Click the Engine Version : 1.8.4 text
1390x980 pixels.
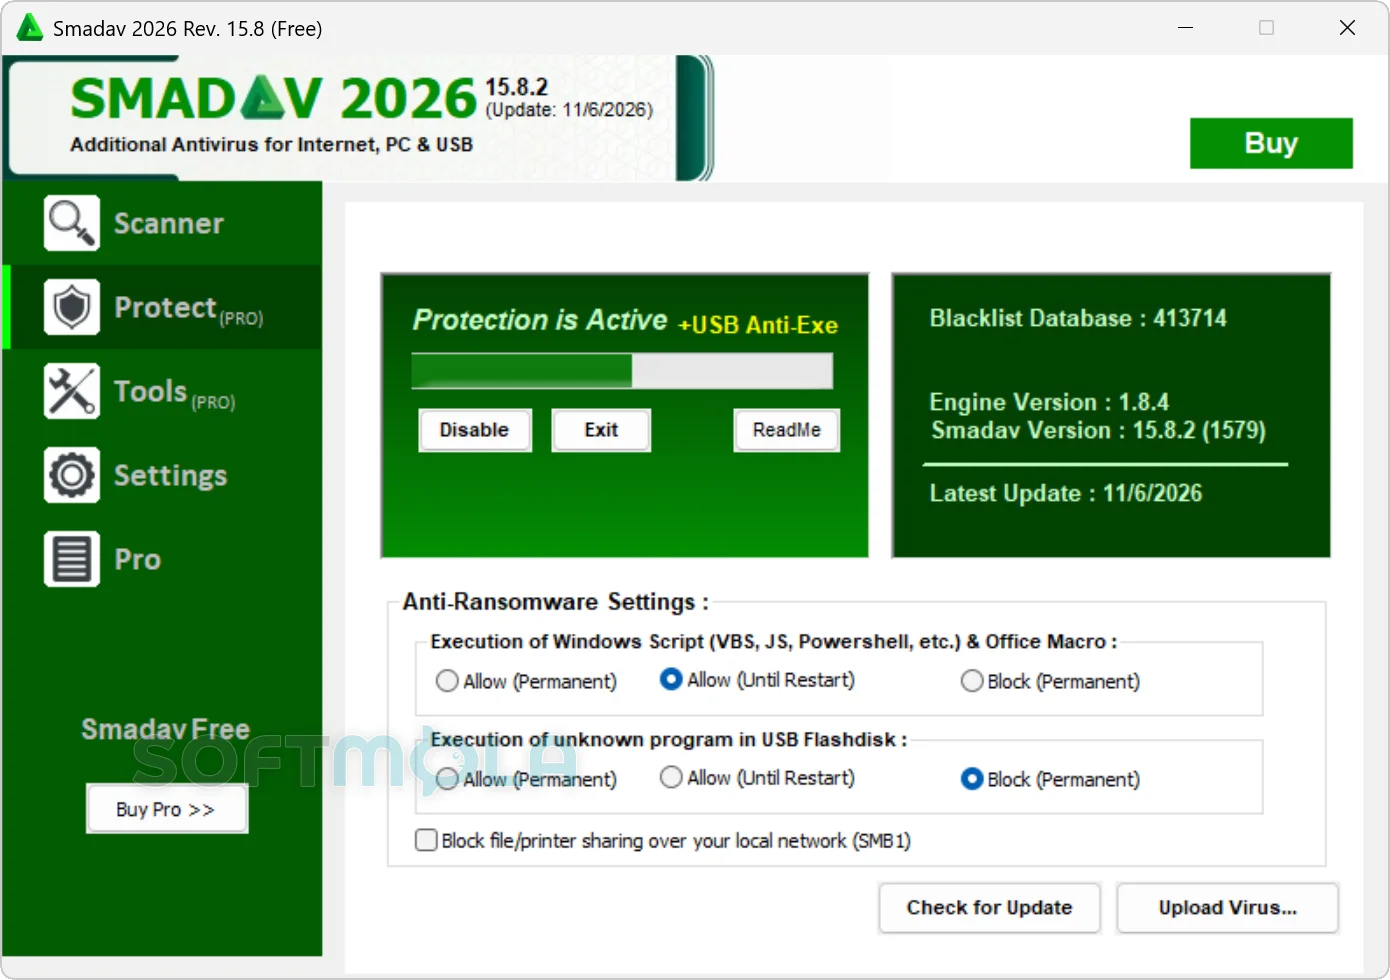tap(1049, 402)
